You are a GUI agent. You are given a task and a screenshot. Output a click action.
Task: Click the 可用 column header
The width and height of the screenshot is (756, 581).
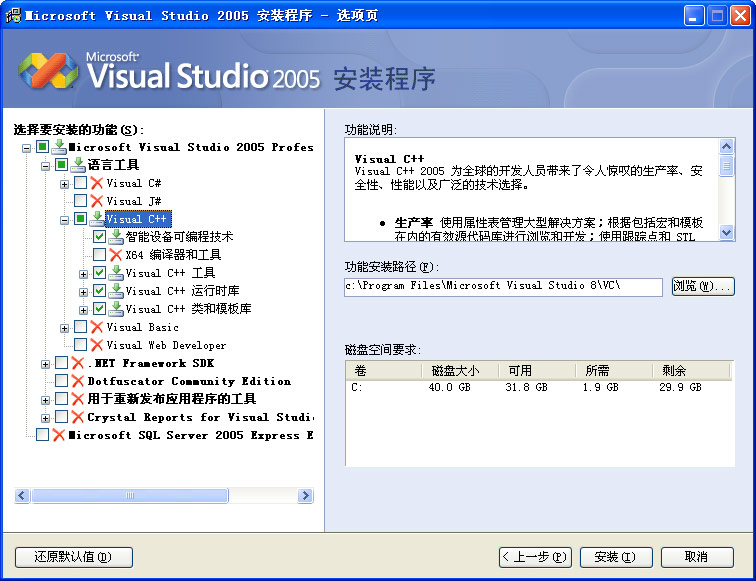coord(537,371)
